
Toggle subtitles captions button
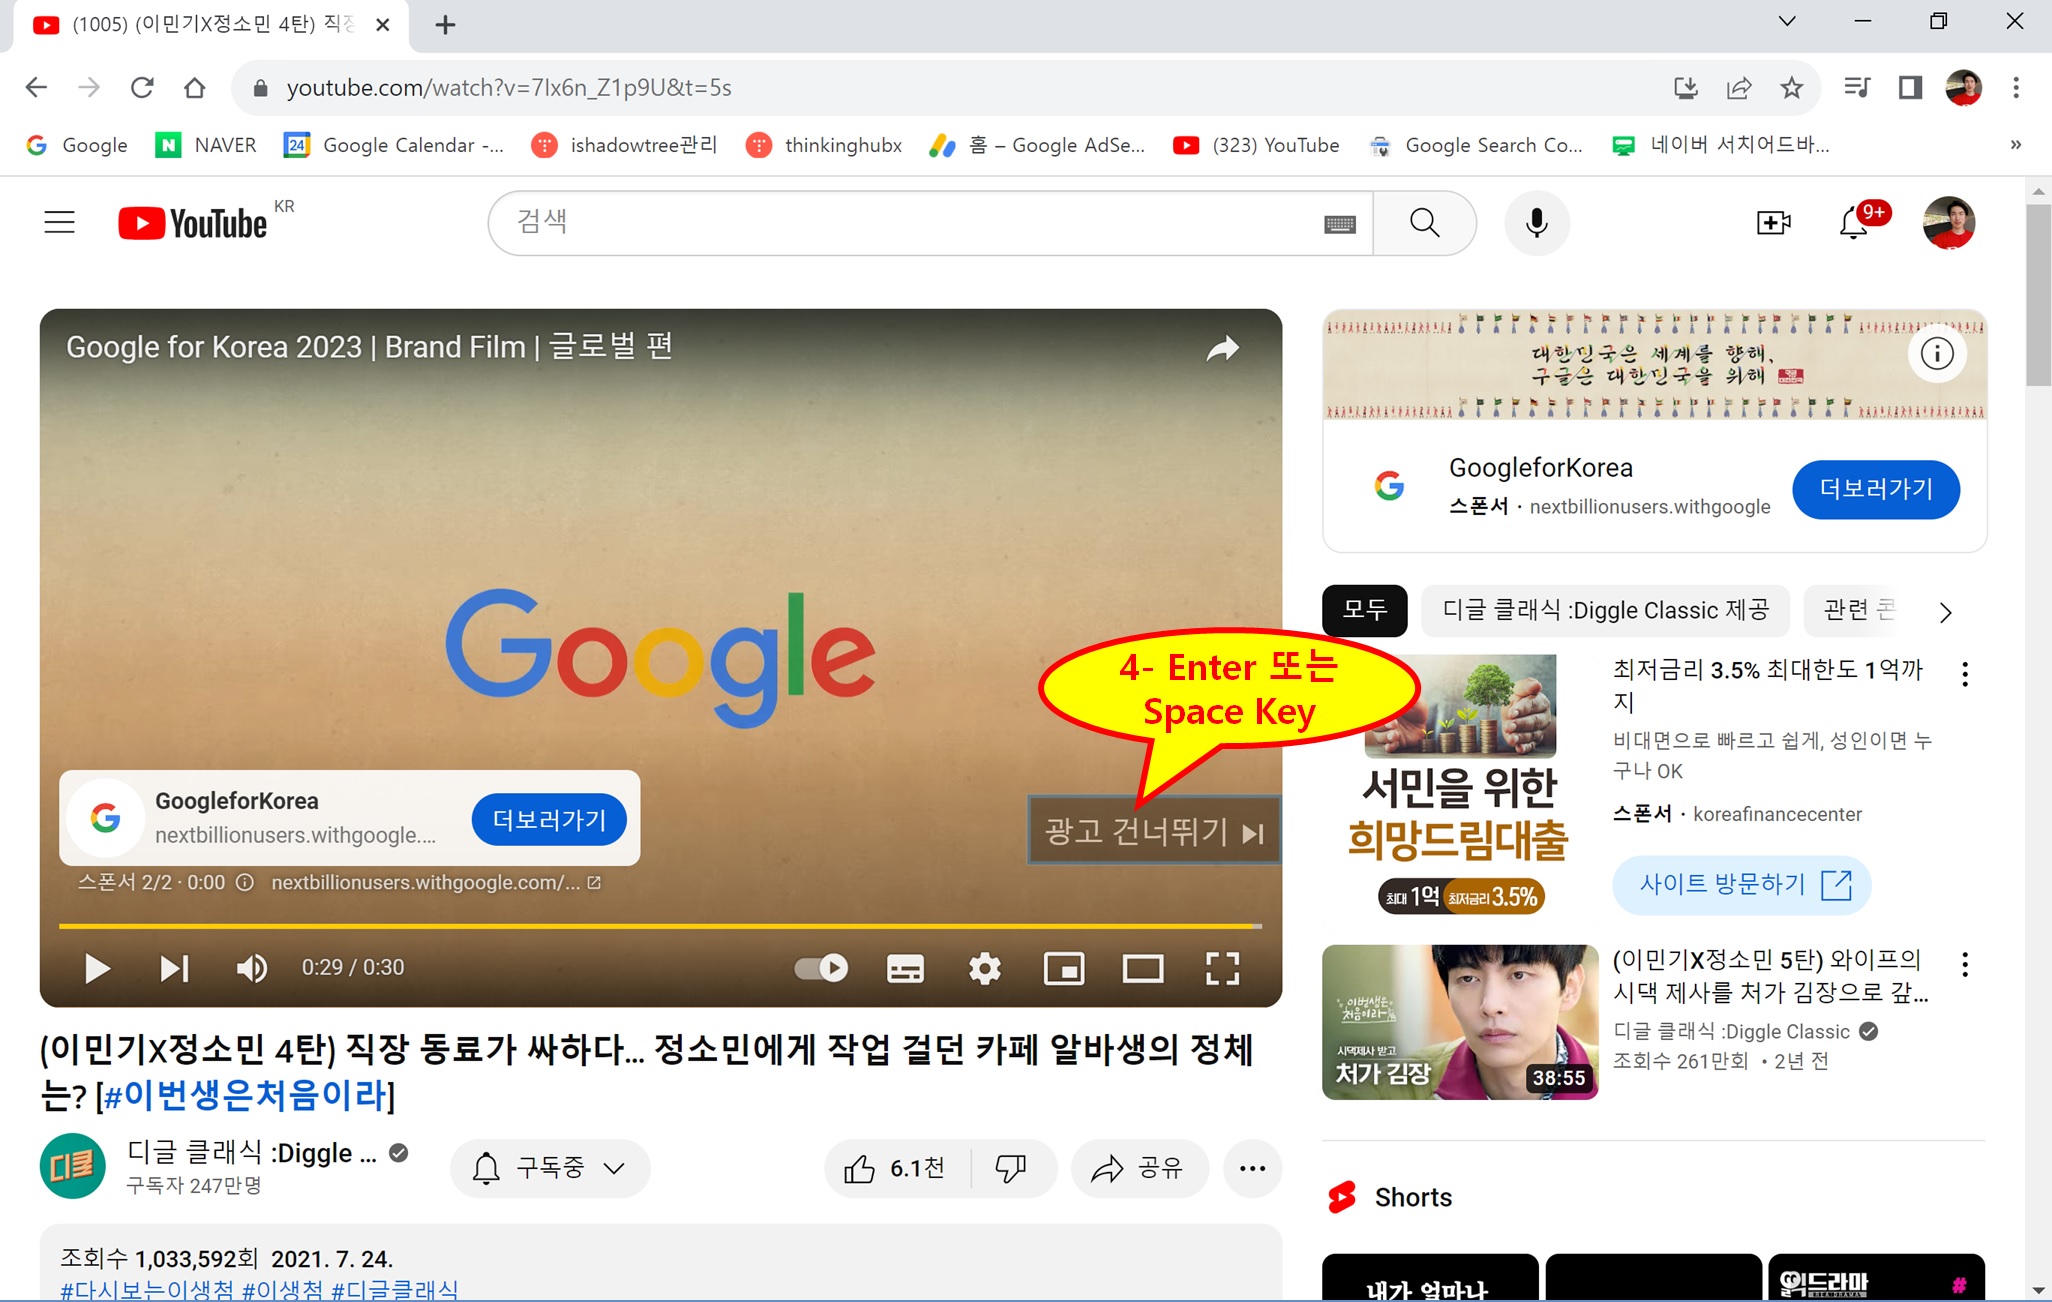click(905, 968)
